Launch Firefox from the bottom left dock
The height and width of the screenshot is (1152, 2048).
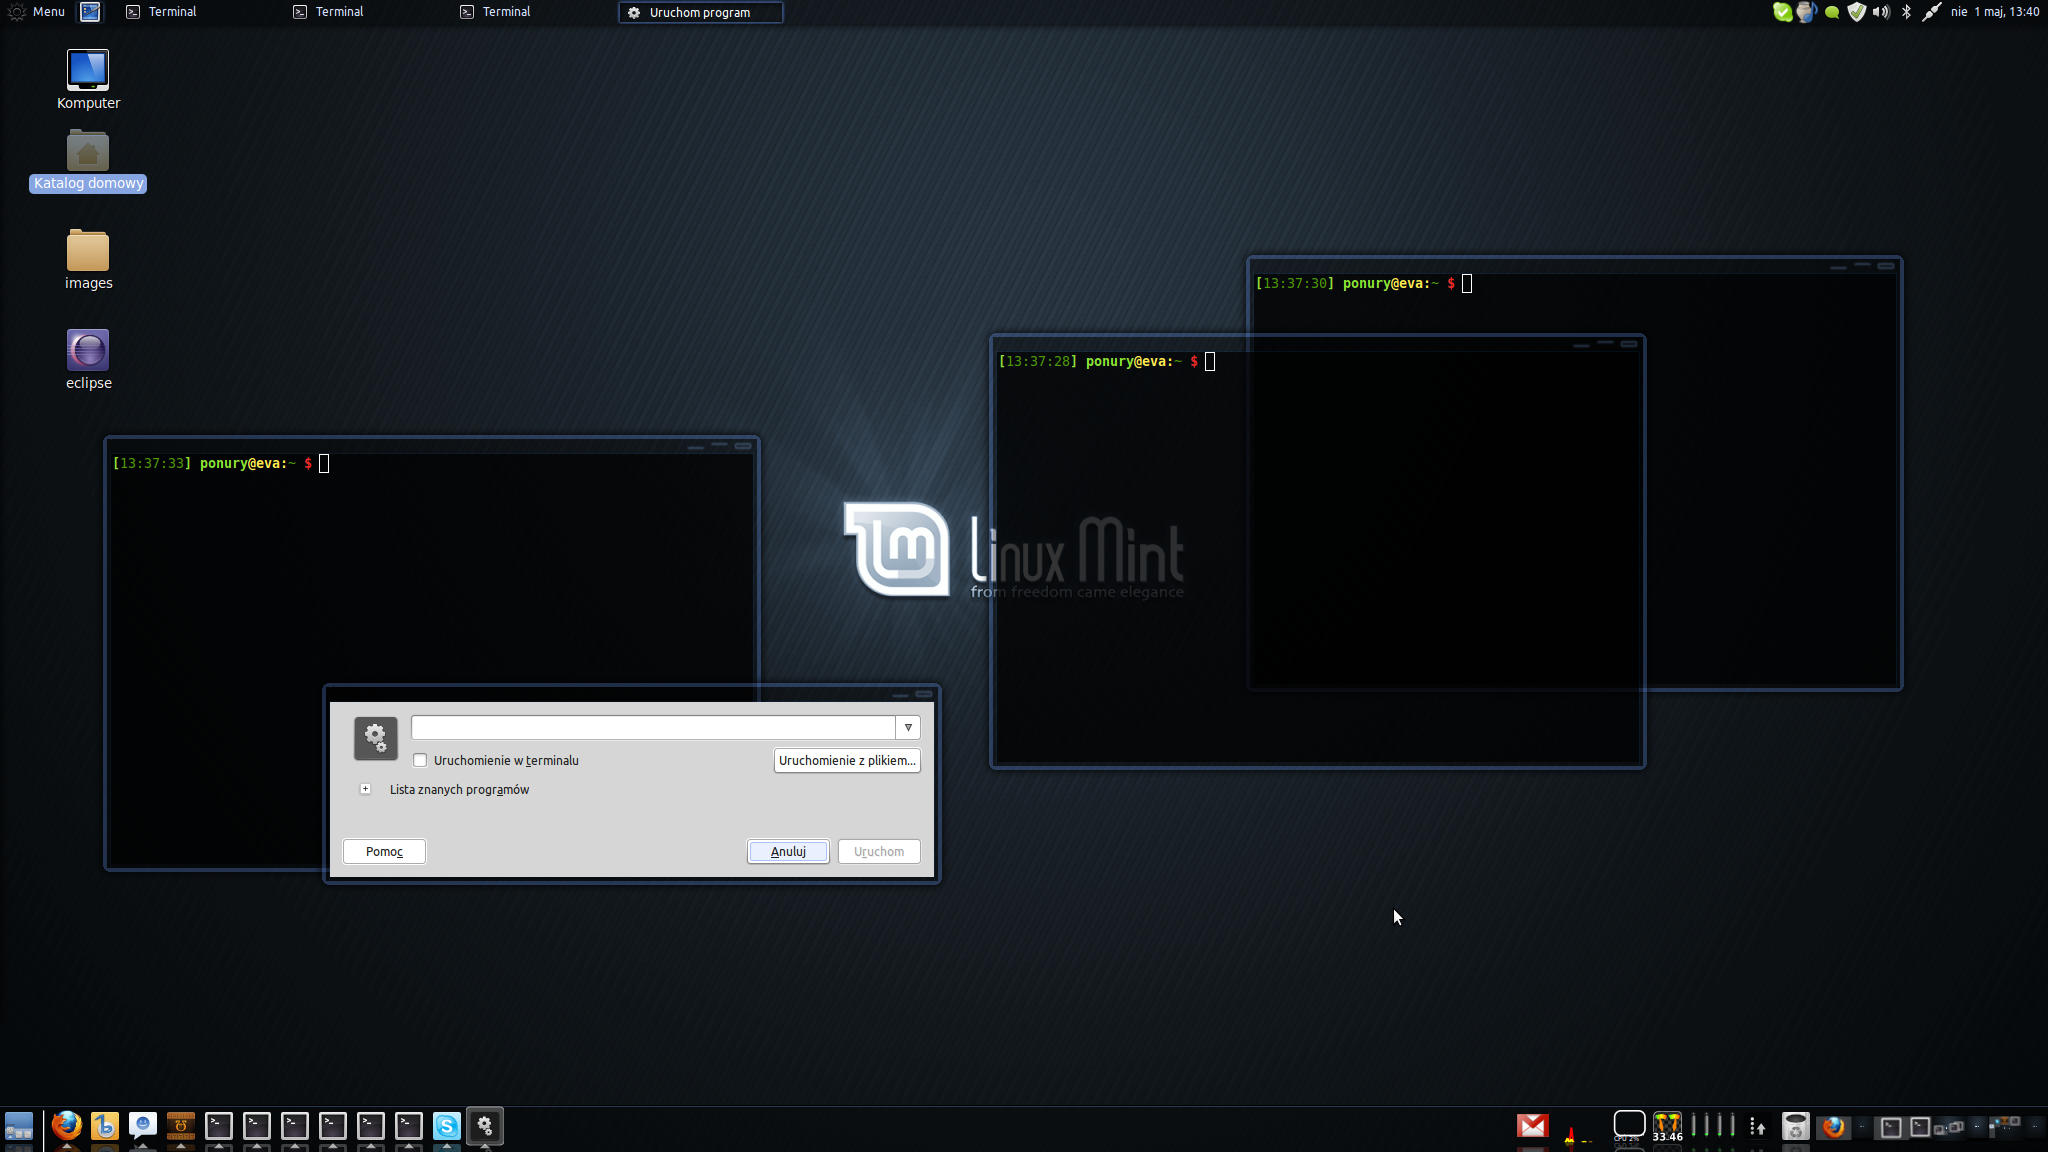tap(67, 1126)
